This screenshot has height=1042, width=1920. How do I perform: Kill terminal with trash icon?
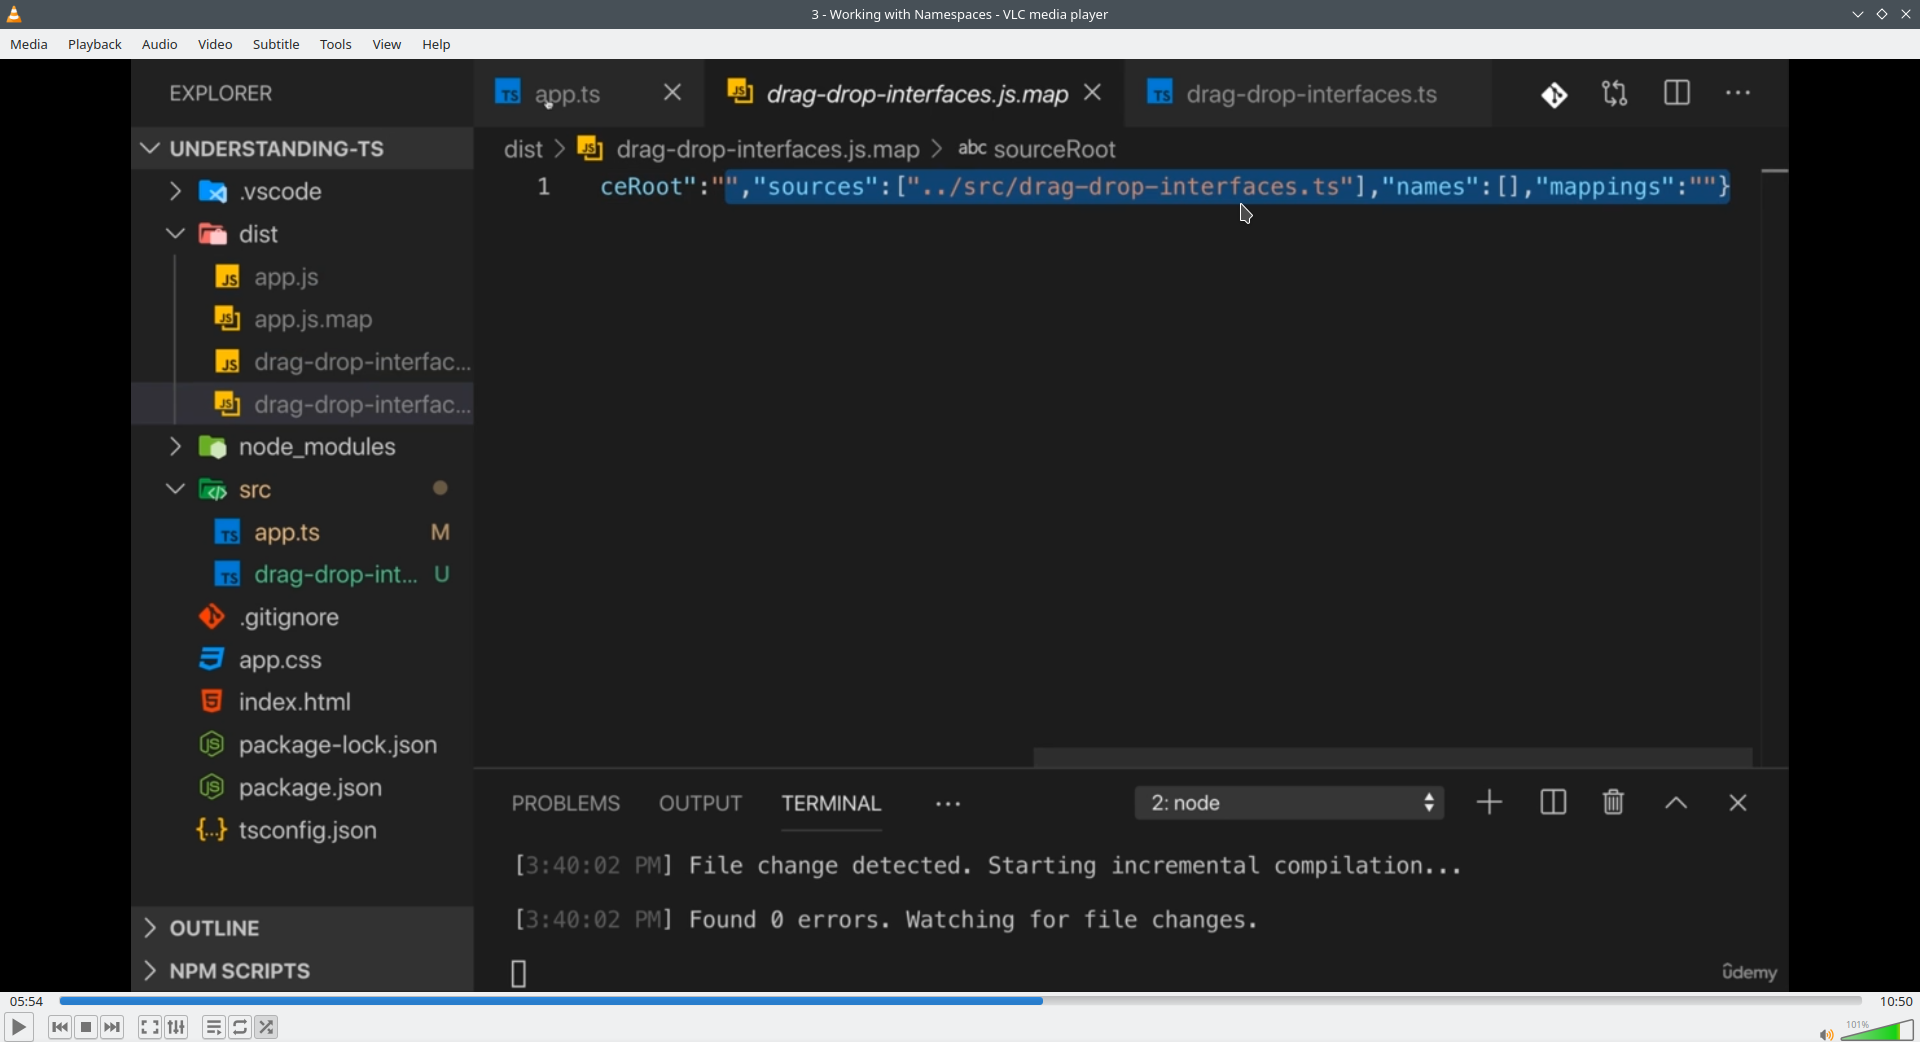(x=1614, y=803)
